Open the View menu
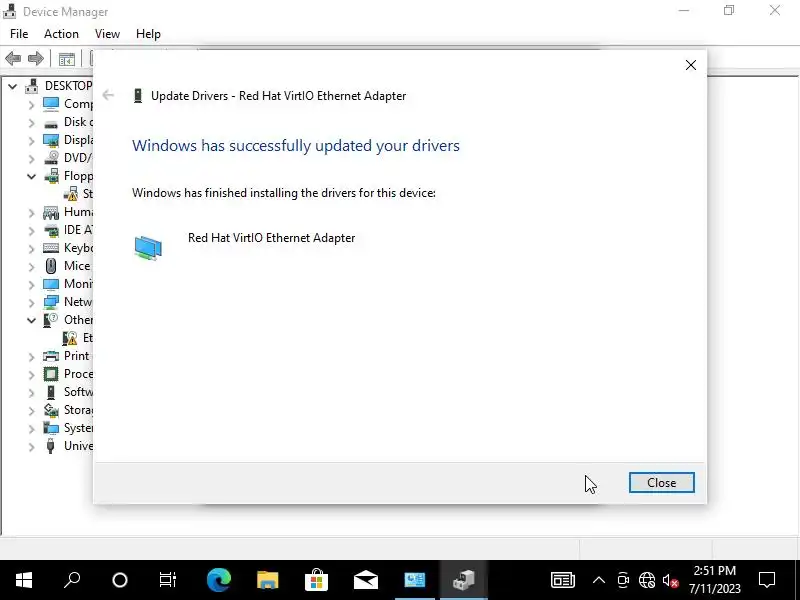The height and width of the screenshot is (600, 800). (107, 34)
